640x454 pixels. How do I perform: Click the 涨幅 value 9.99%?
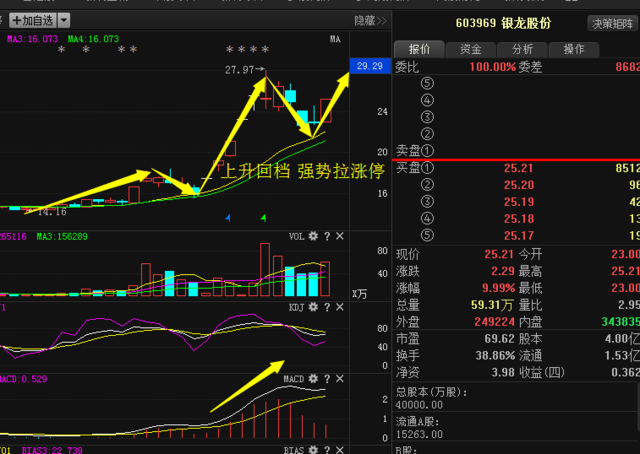coord(498,288)
